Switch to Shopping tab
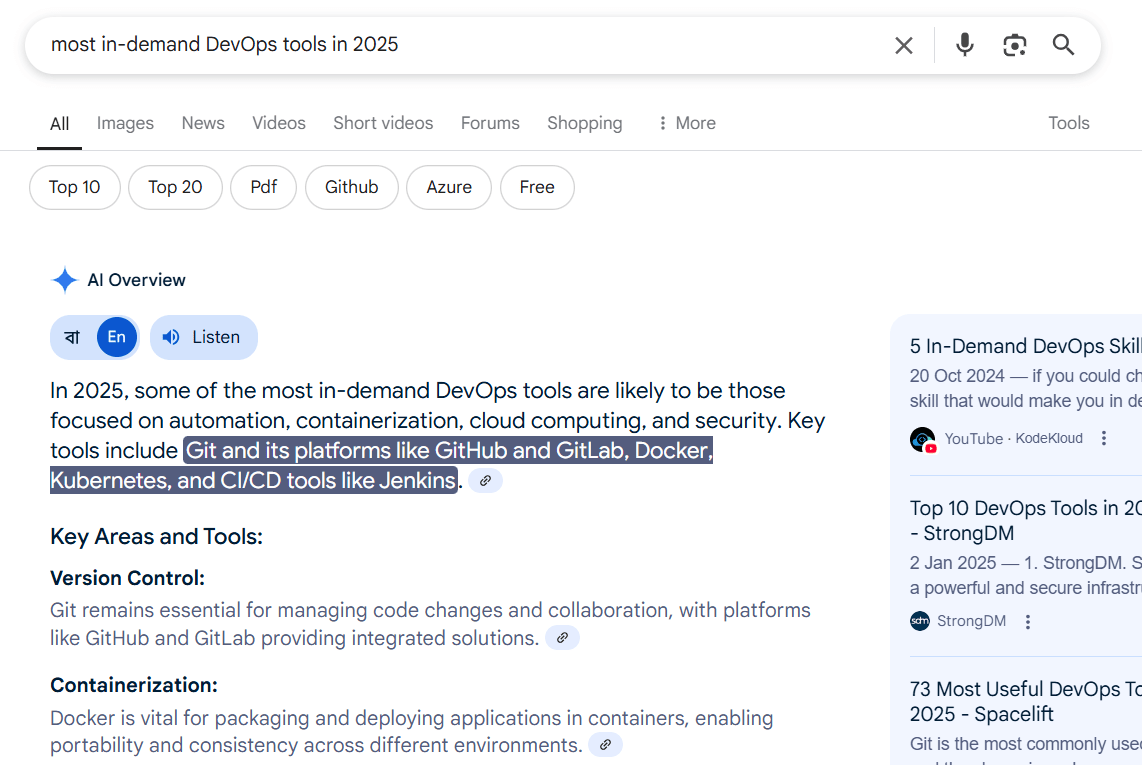The height and width of the screenshot is (765, 1142). pyautogui.click(x=585, y=123)
